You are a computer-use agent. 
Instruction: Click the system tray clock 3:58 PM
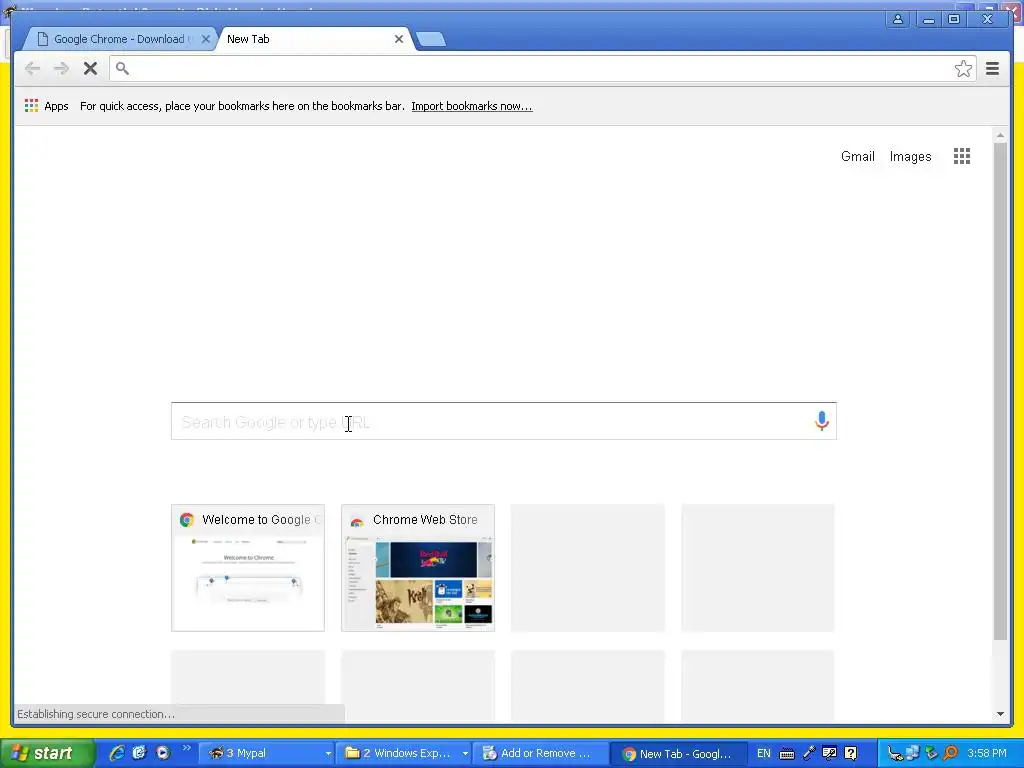click(x=987, y=754)
